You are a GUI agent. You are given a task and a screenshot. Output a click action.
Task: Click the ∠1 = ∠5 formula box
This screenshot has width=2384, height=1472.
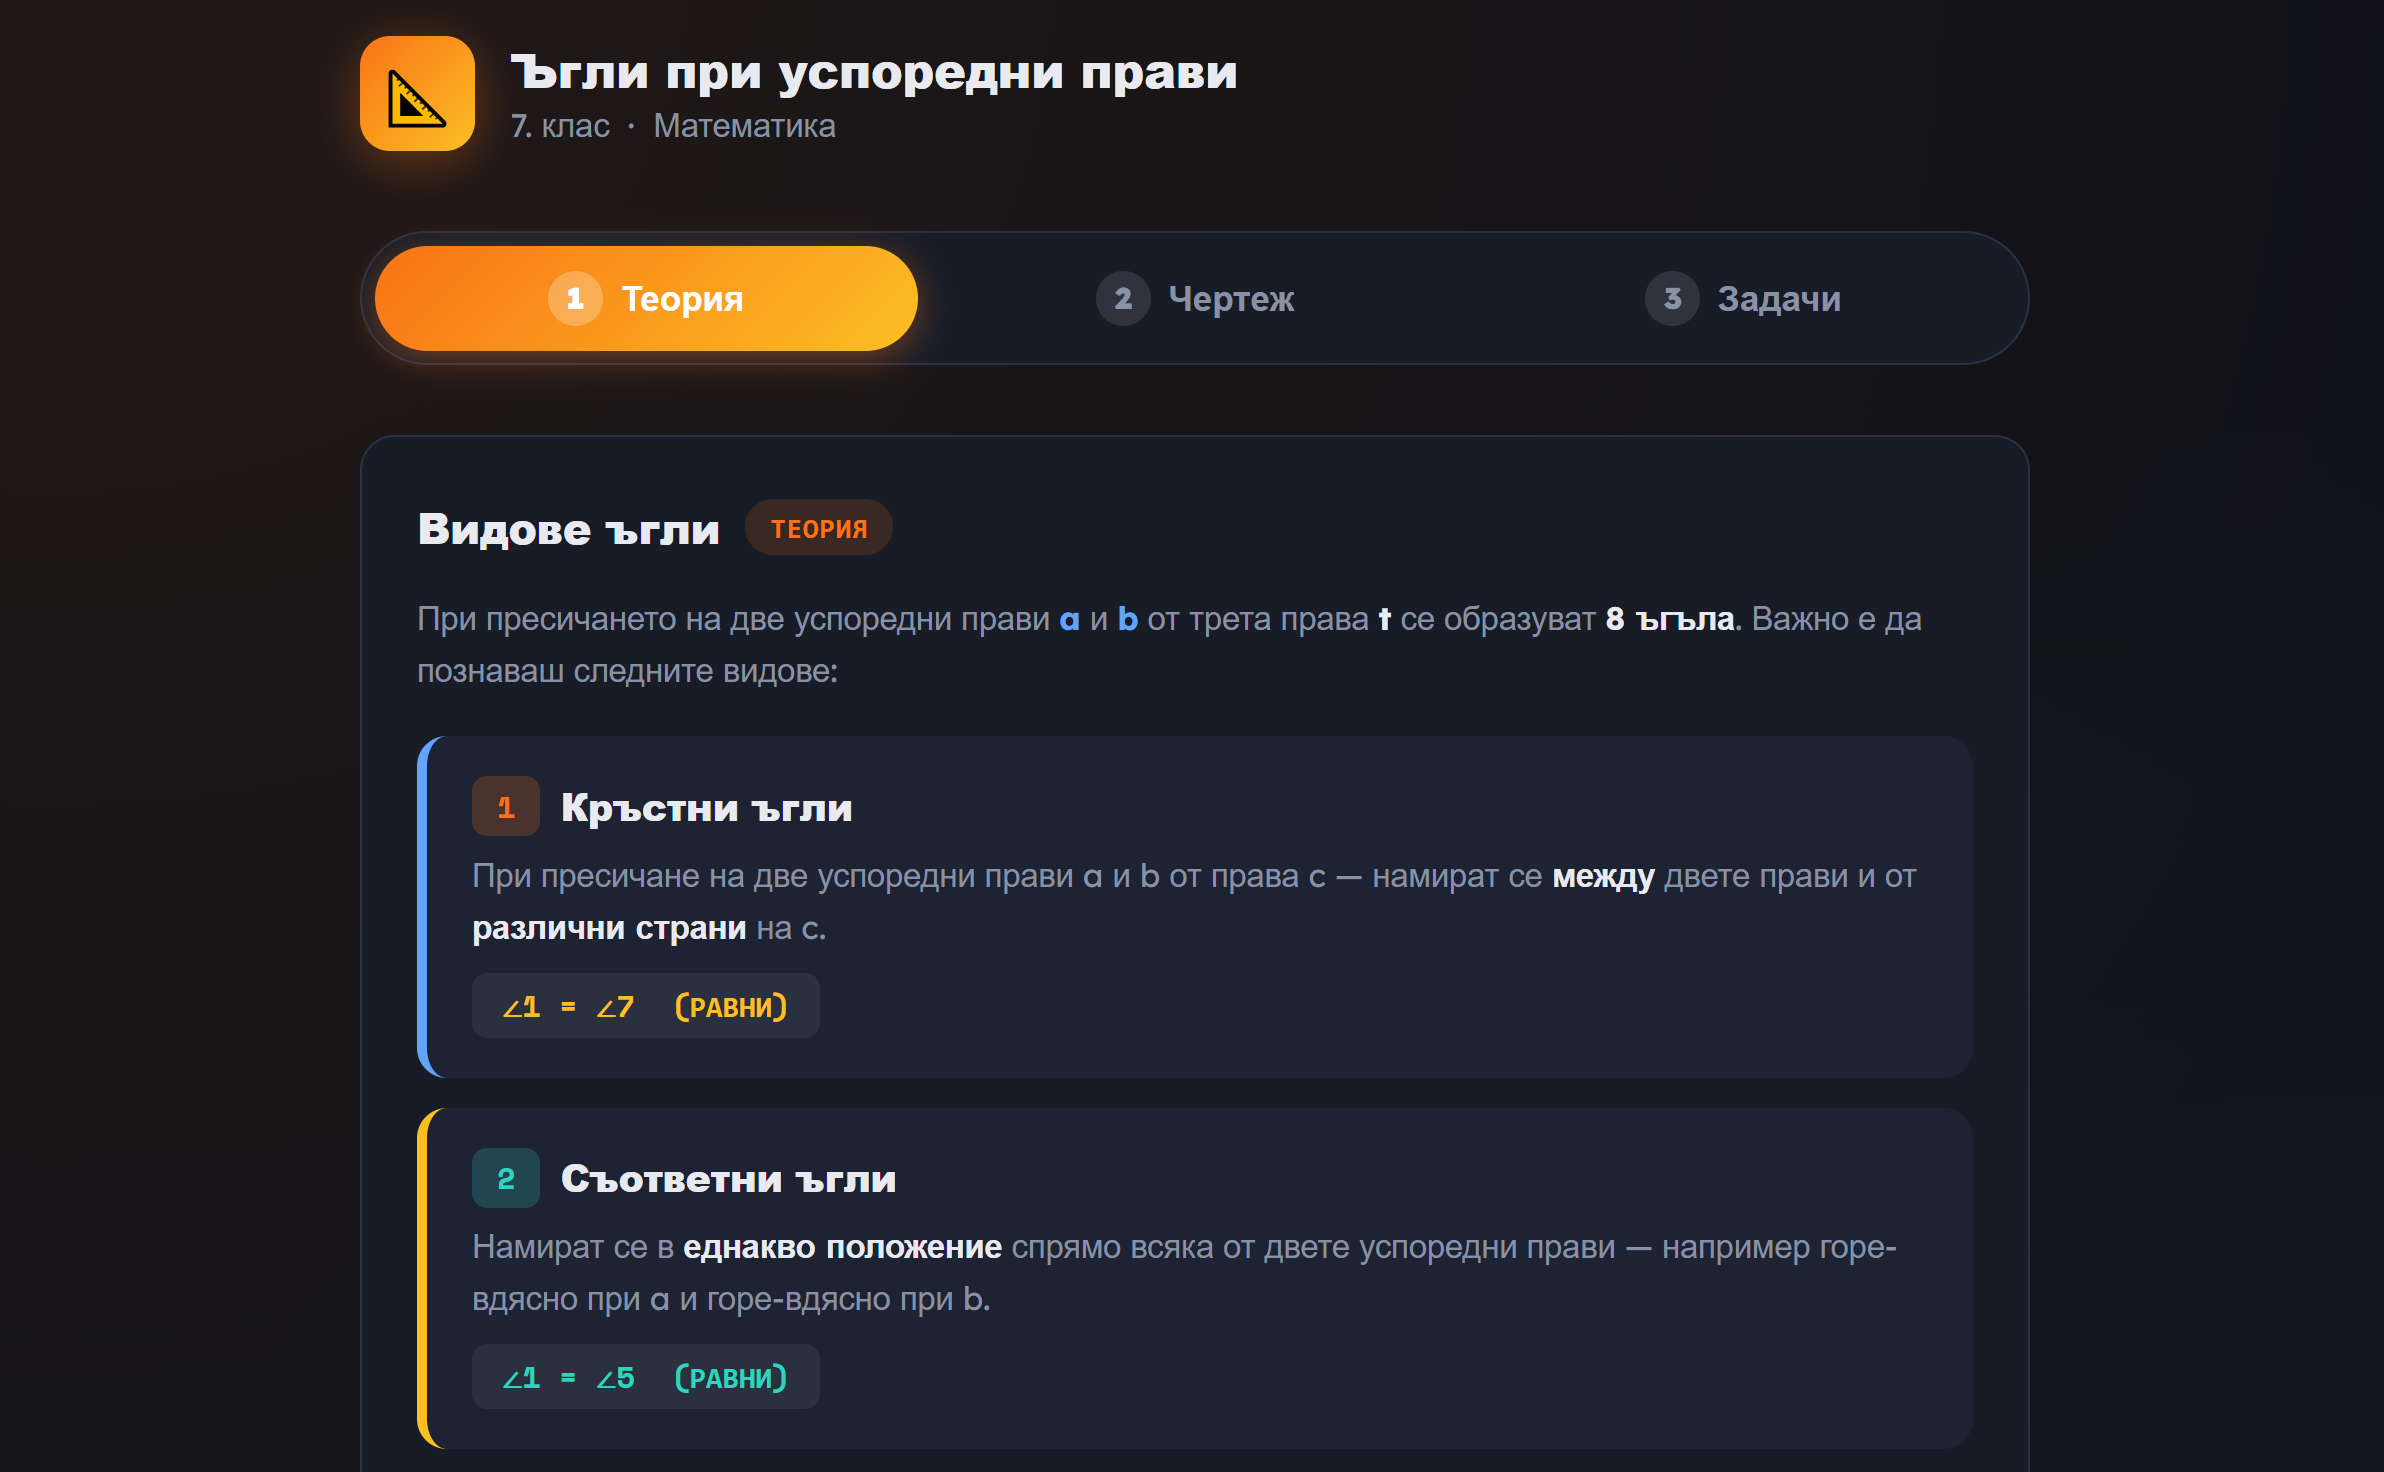pos(645,1377)
